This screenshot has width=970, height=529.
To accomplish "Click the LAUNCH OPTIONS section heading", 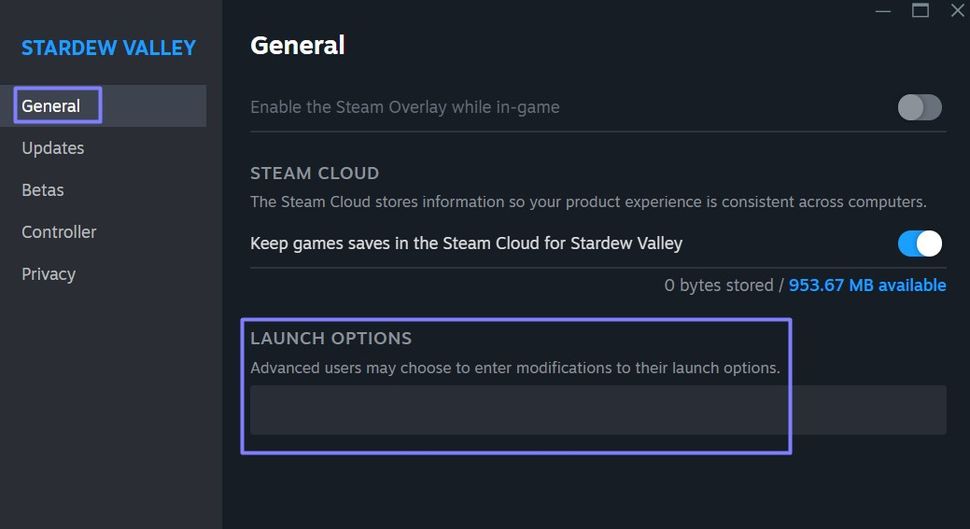I will (x=331, y=338).
